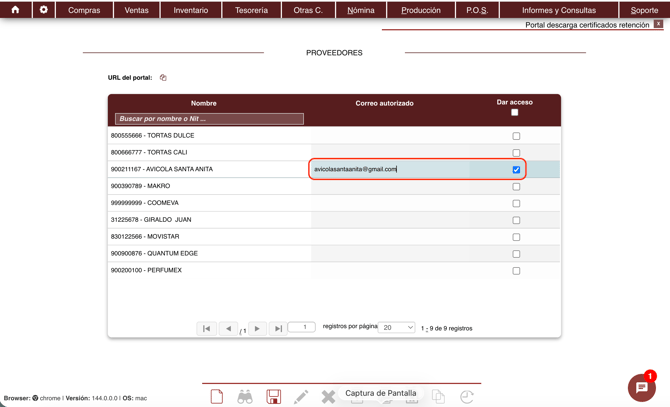Open the Informes y Consultas menu

[x=558, y=10]
